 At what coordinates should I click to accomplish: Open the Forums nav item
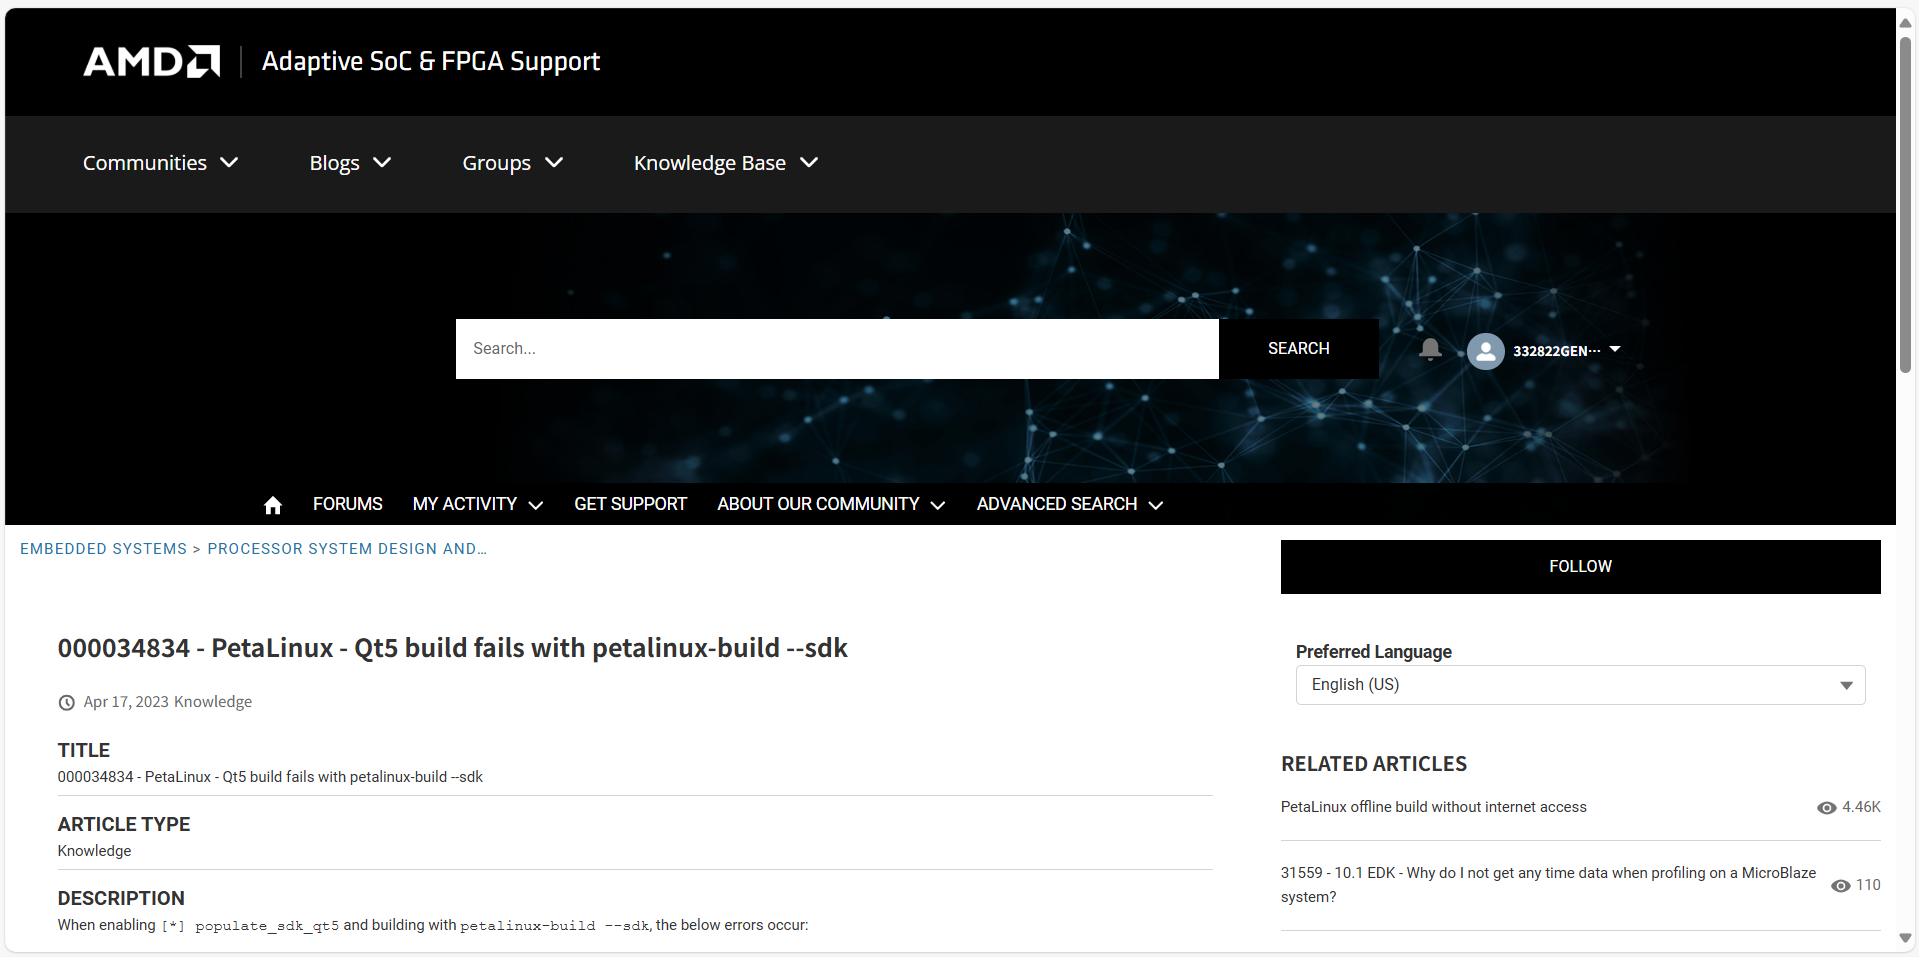point(348,504)
